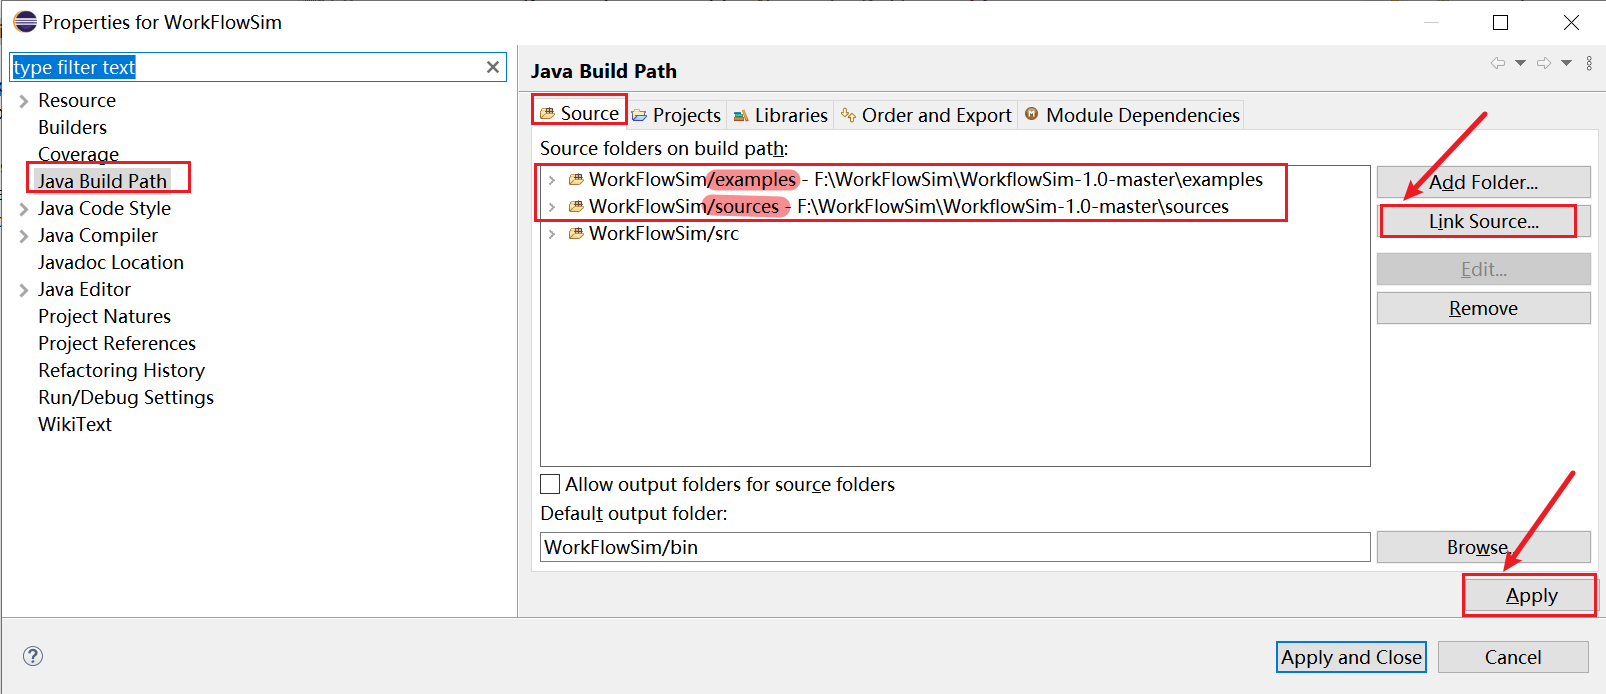Open back history dropdown arrow
1606x694 pixels.
[x=1520, y=63]
